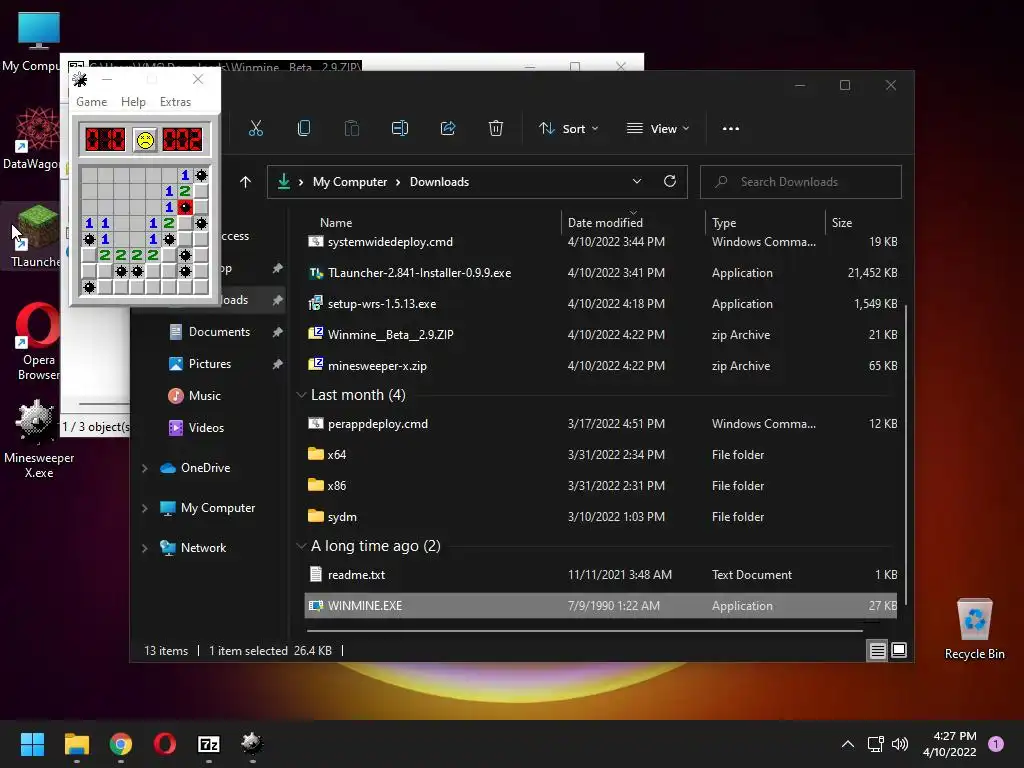Click the Paste icon in Explorer toolbar

point(352,129)
